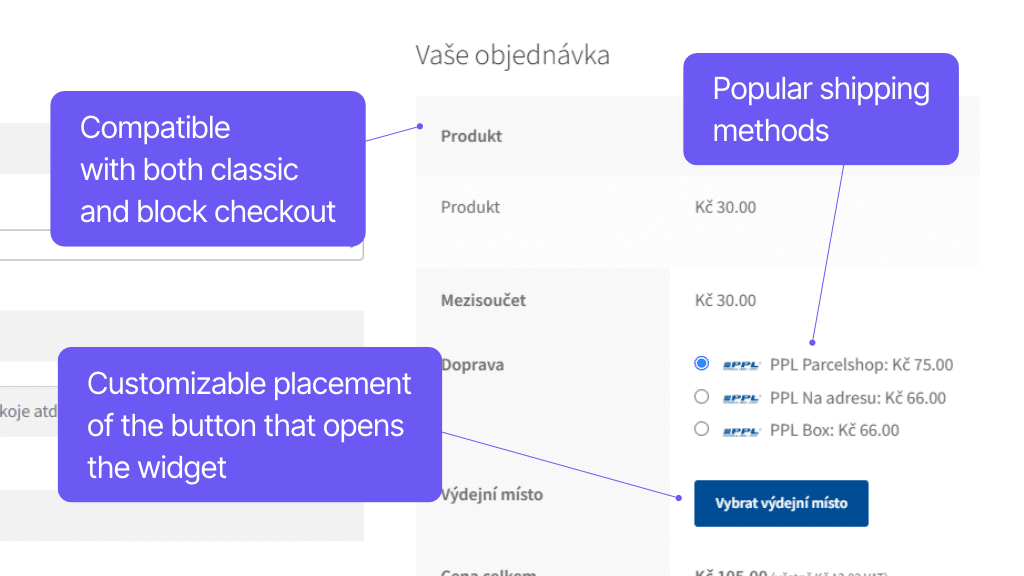
Task: Select the PPL Parcelshop shipping radio button
Action: (701, 363)
